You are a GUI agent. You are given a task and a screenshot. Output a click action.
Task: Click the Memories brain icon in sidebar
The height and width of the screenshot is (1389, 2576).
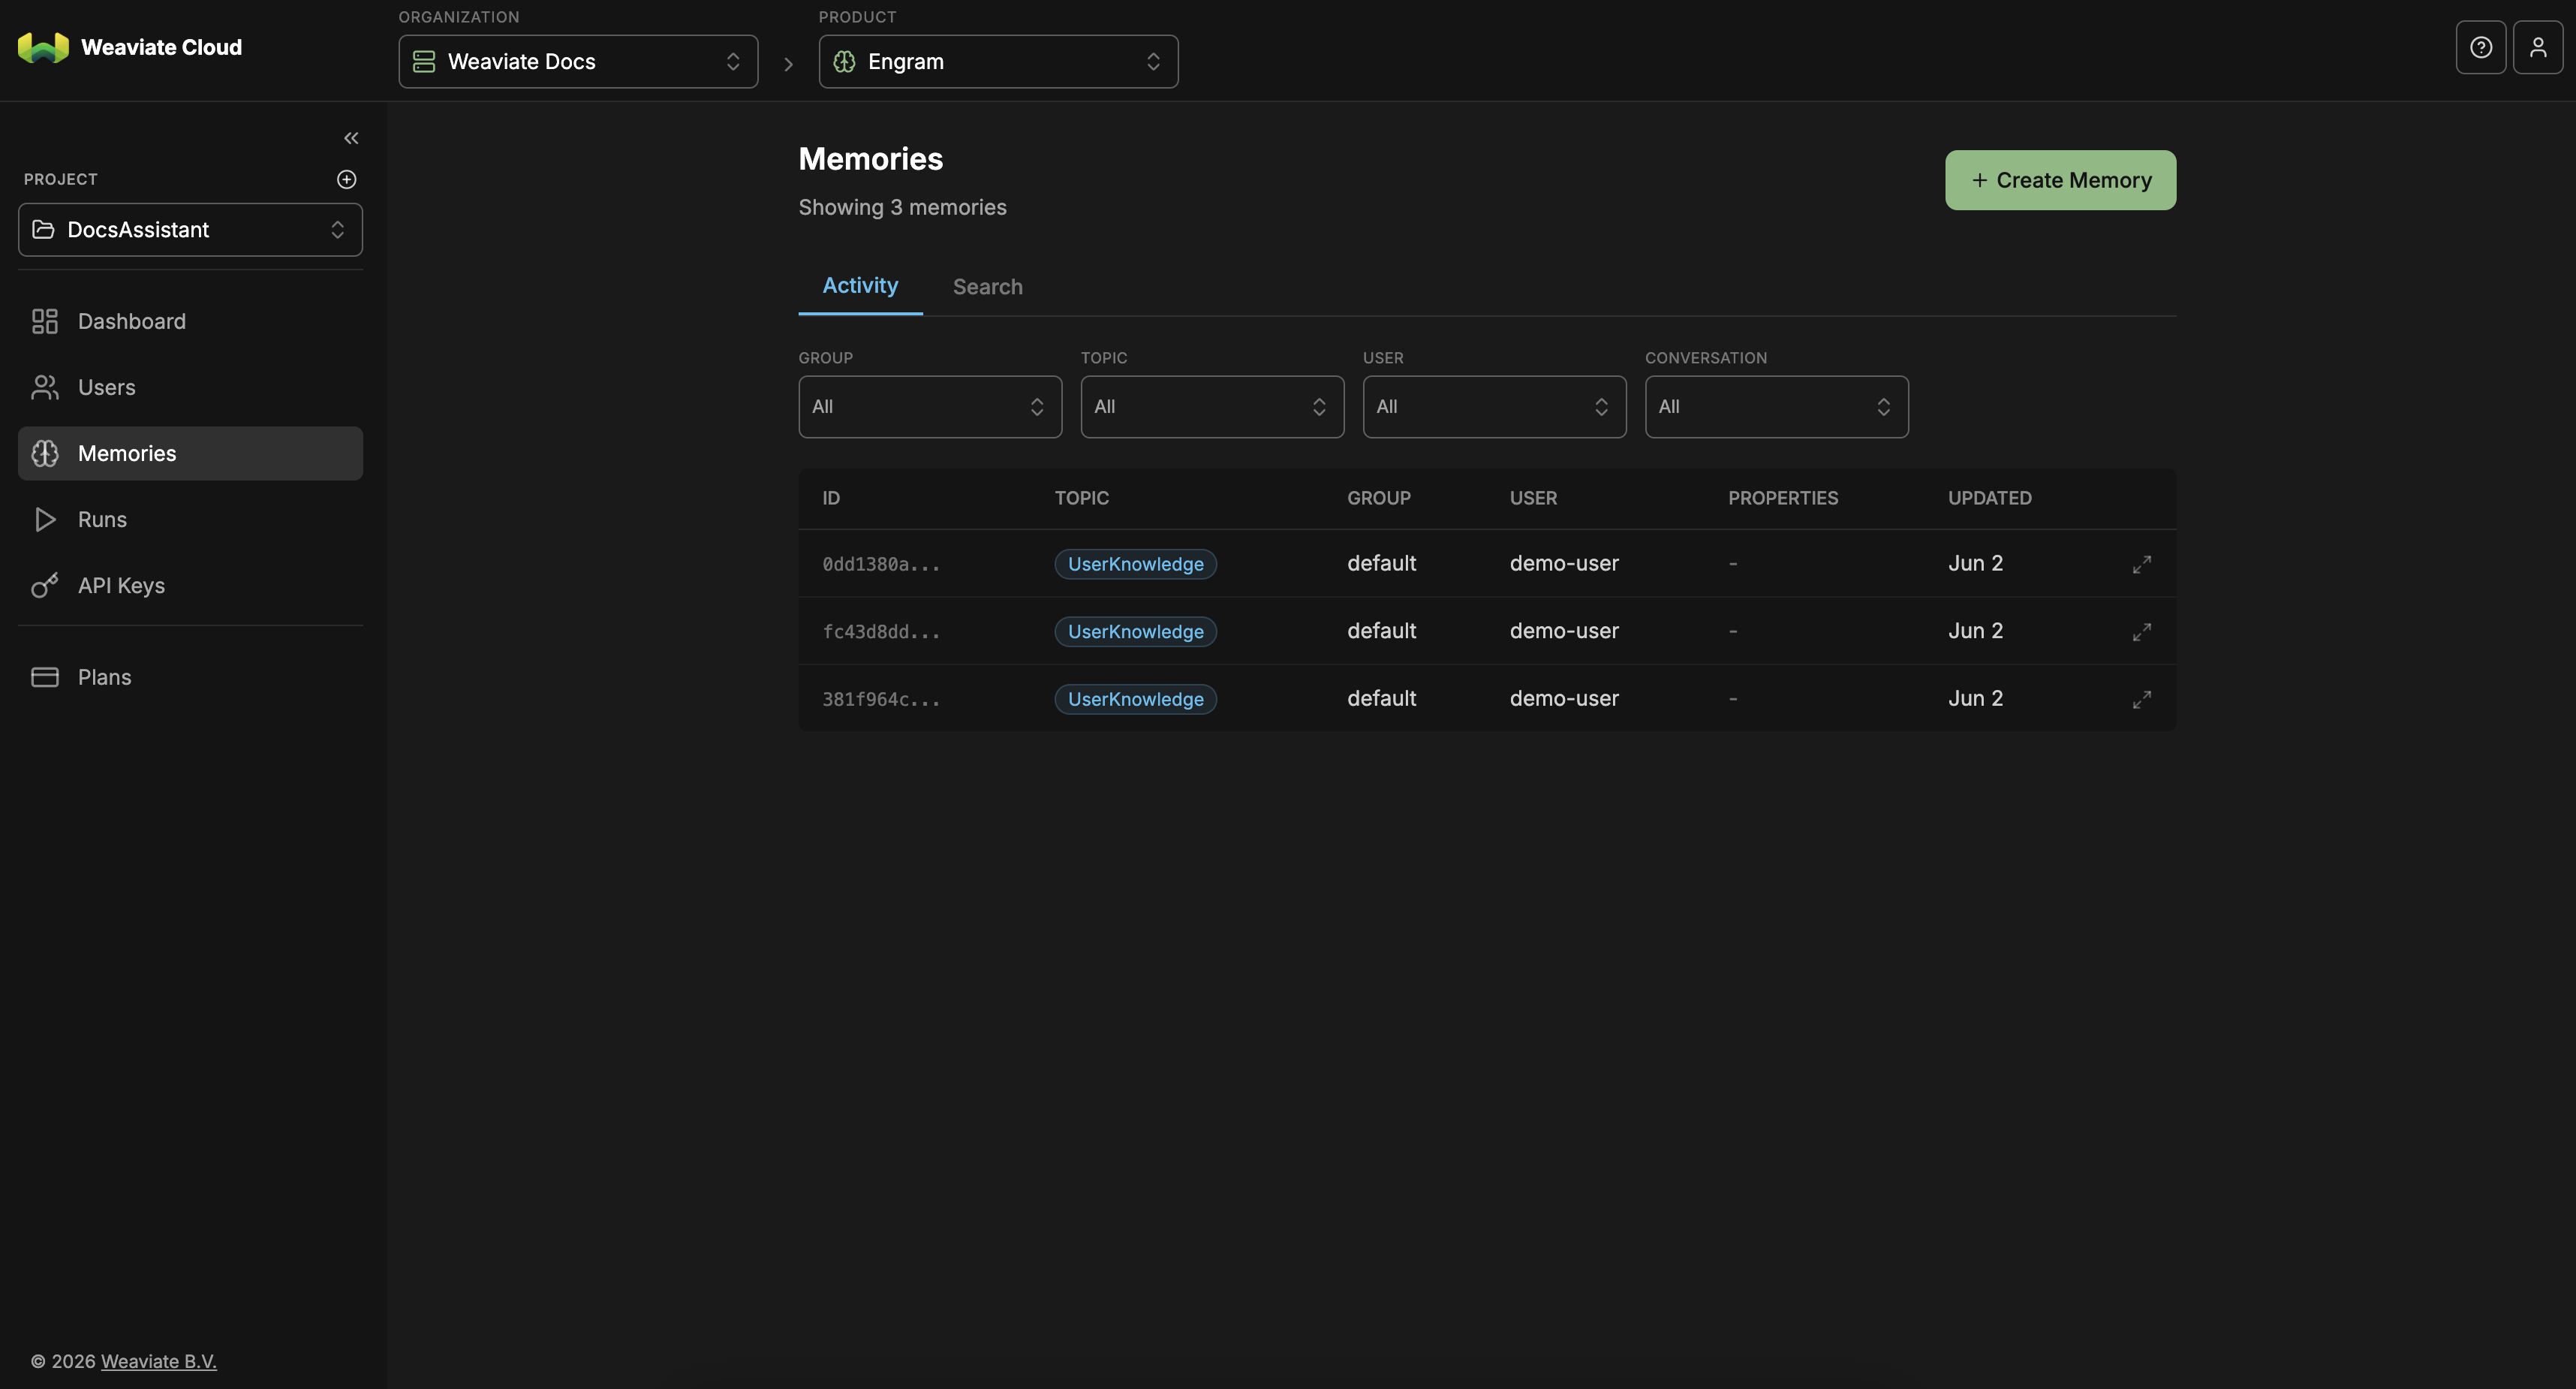pos(45,453)
